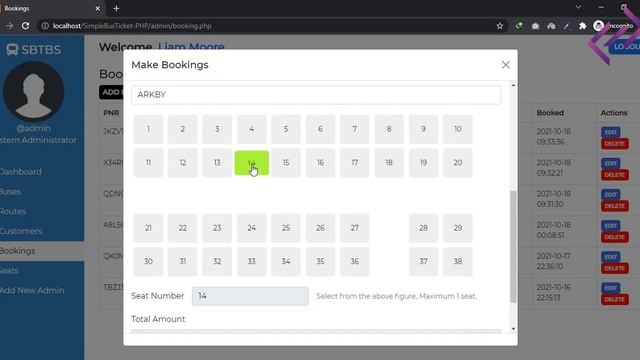Open browser extensions puzzle icon

click(582, 26)
